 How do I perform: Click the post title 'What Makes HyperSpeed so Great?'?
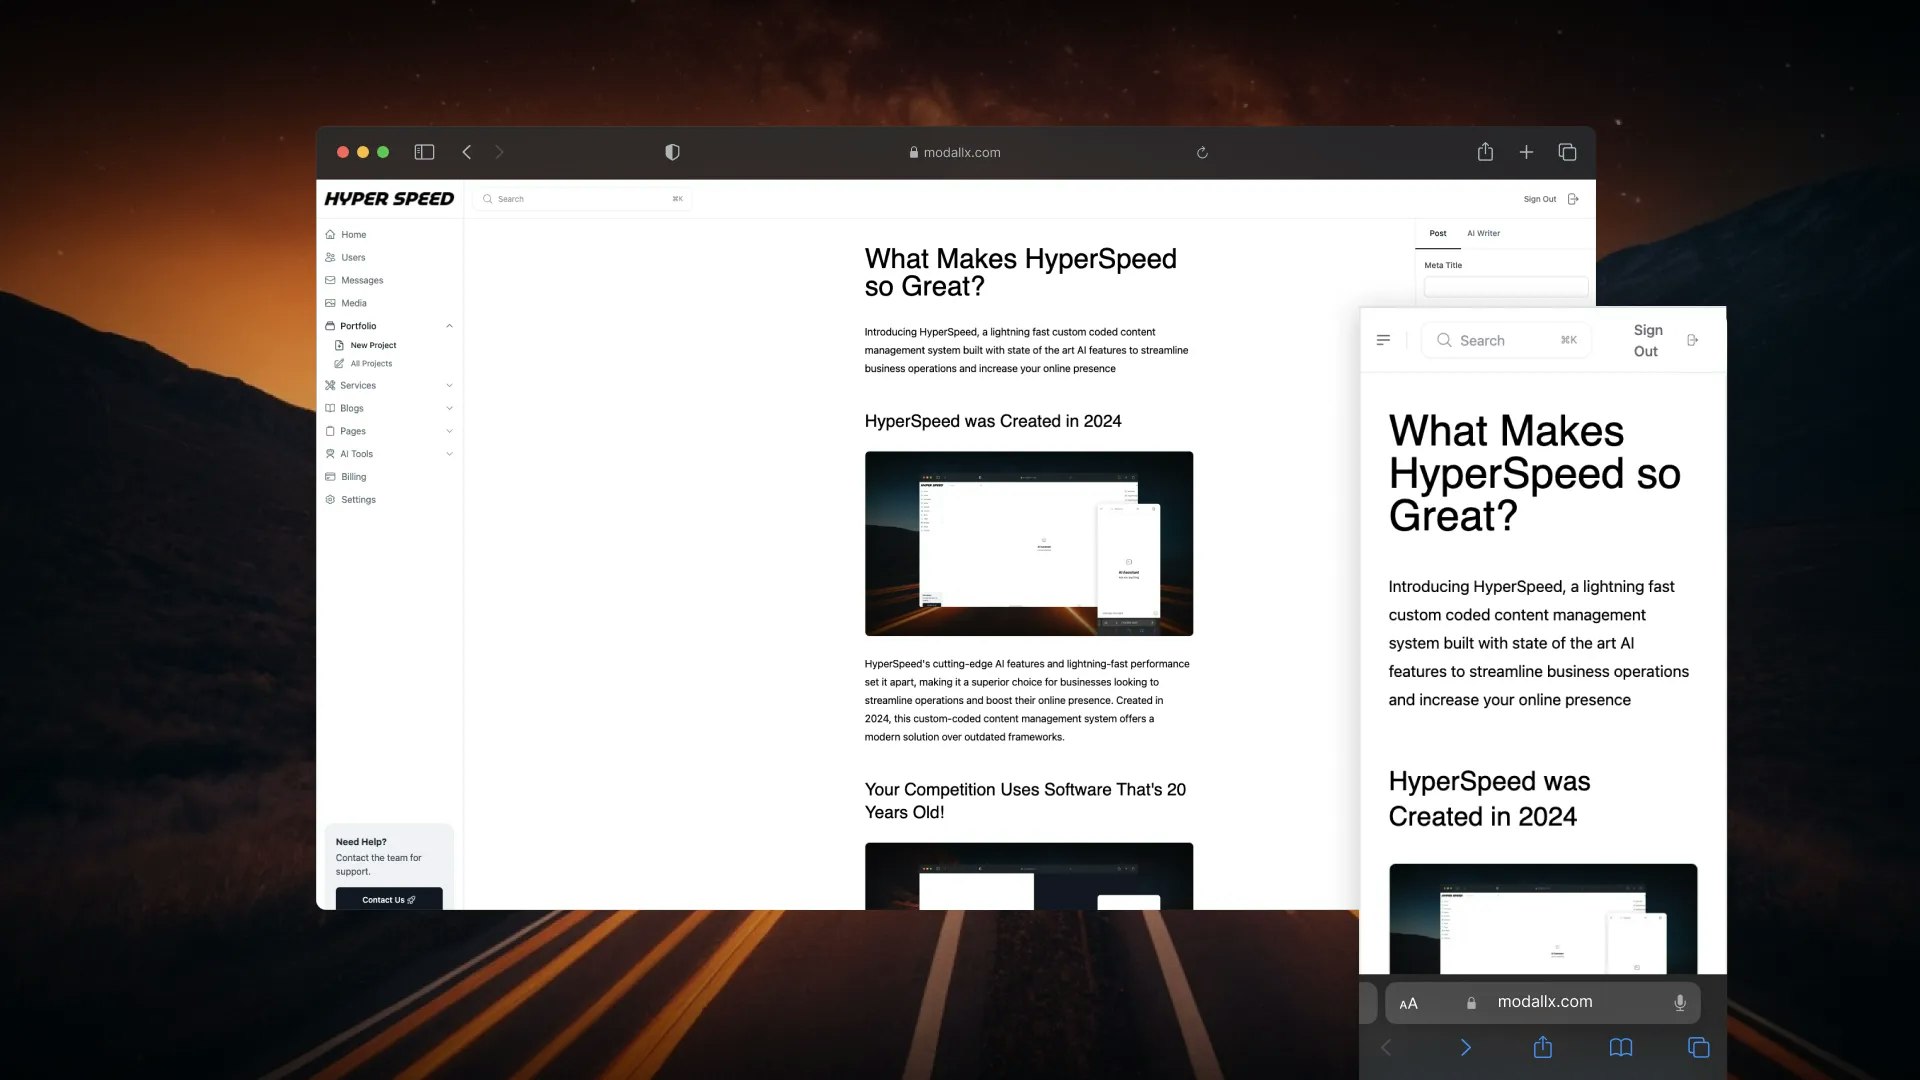click(x=1021, y=272)
